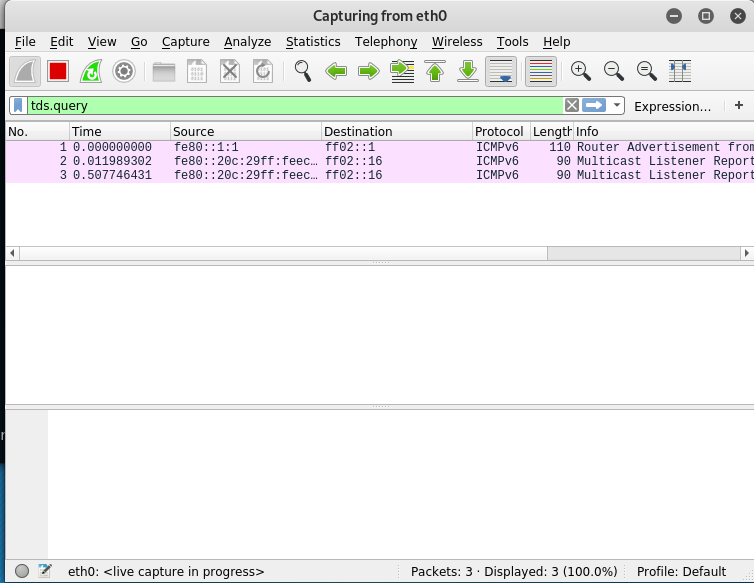
Task: Jump to the last packet icon
Action: click(468, 72)
